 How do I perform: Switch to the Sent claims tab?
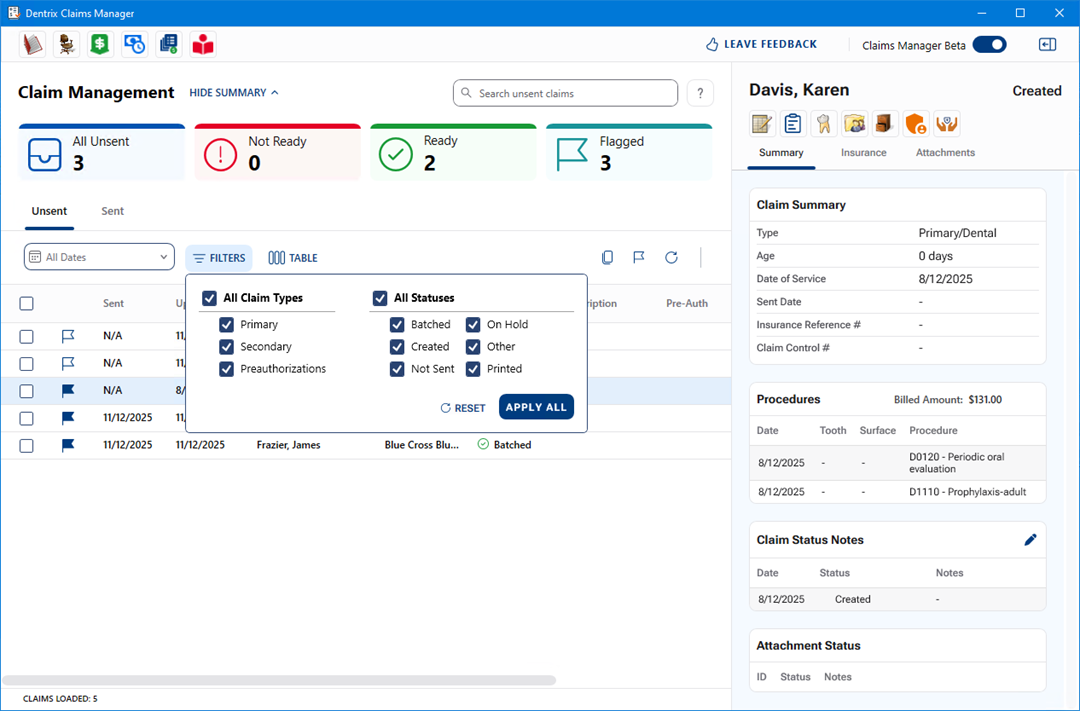pyautogui.click(x=112, y=212)
